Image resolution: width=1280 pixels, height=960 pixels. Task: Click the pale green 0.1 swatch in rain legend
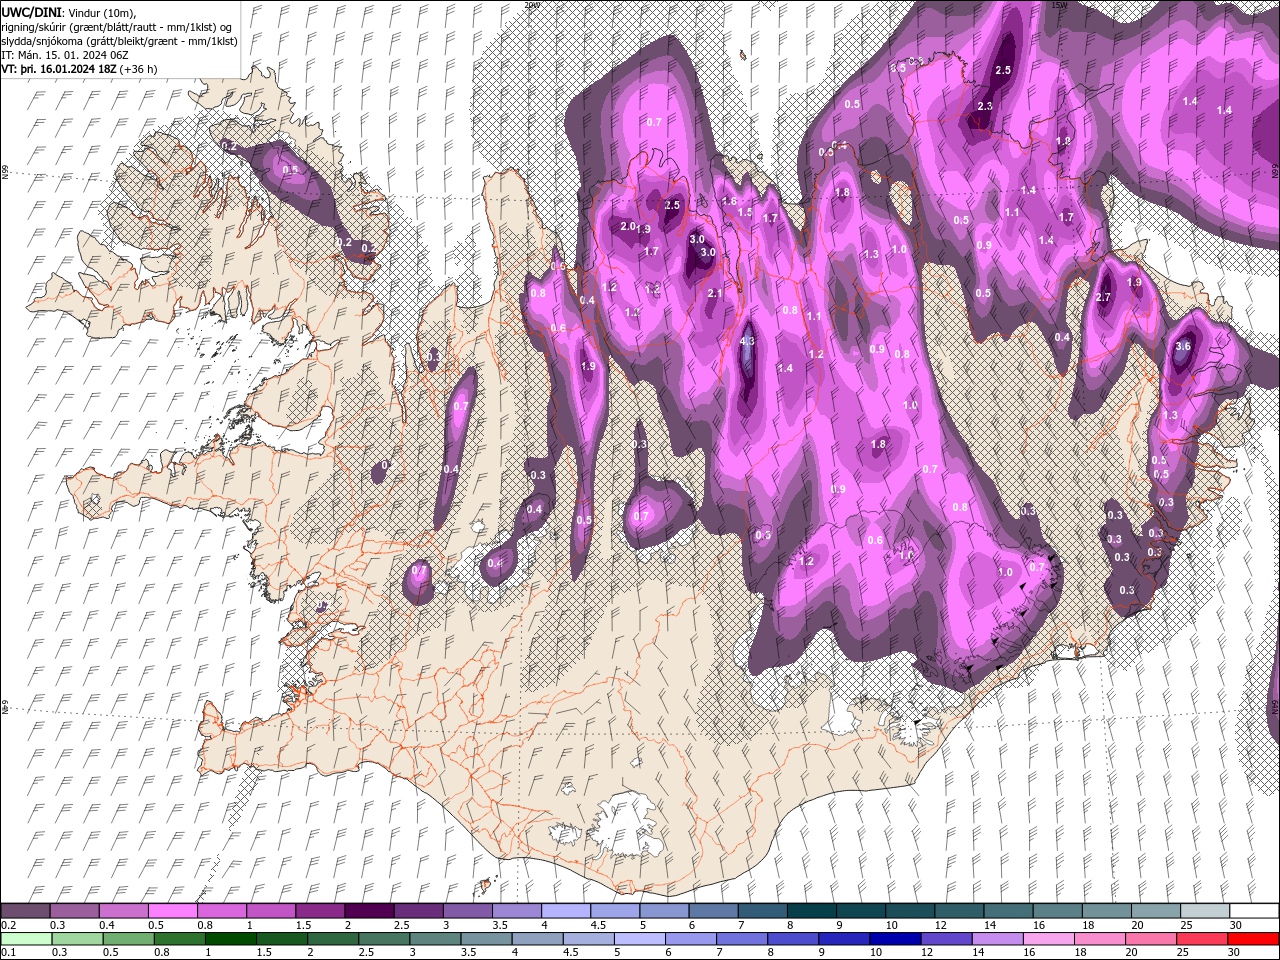(x=25, y=938)
